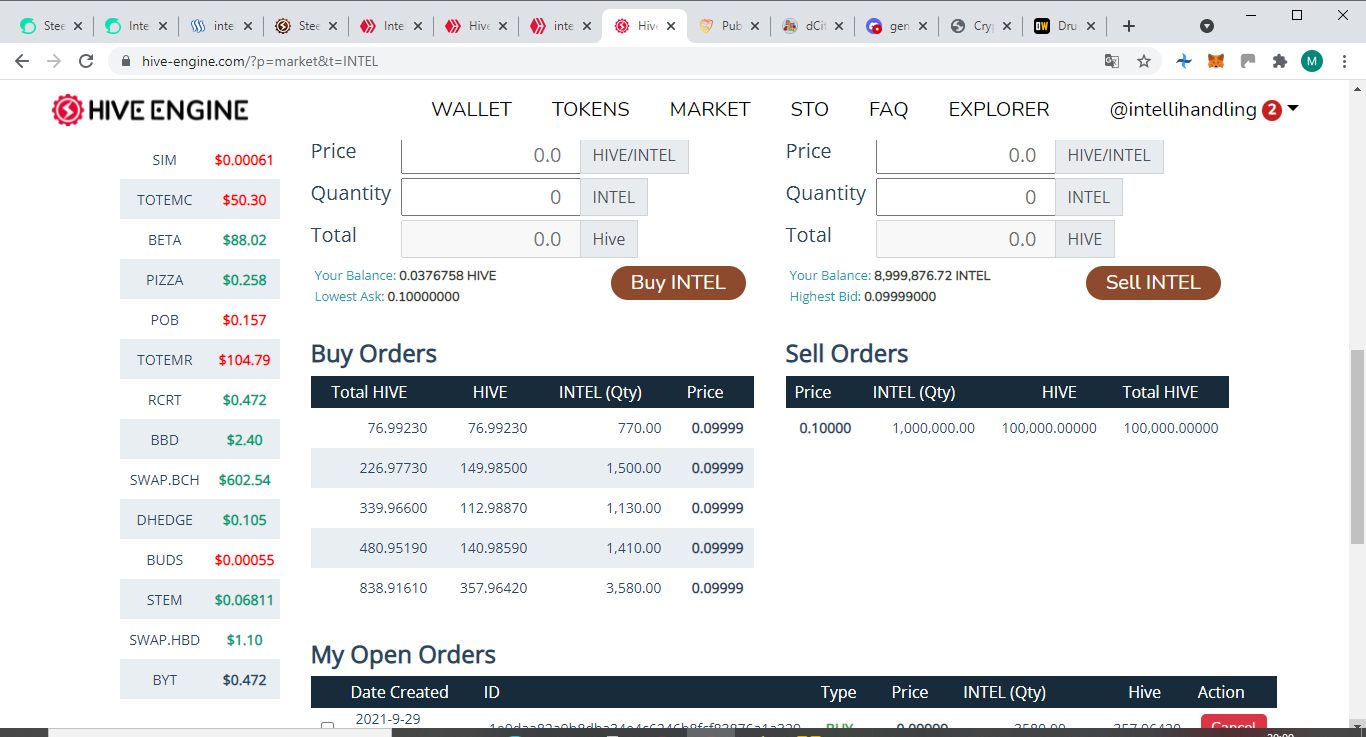
Task: Go forward in browser history
Action: 54,61
